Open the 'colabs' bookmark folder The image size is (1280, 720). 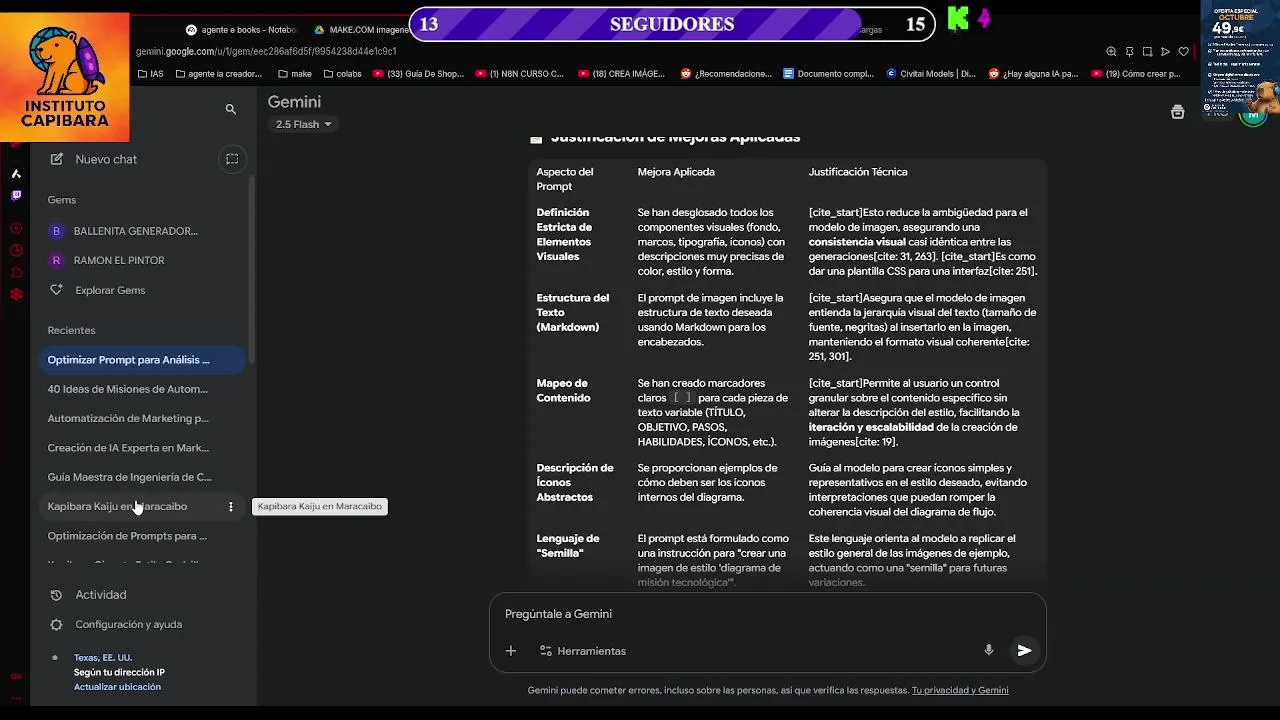(x=341, y=74)
